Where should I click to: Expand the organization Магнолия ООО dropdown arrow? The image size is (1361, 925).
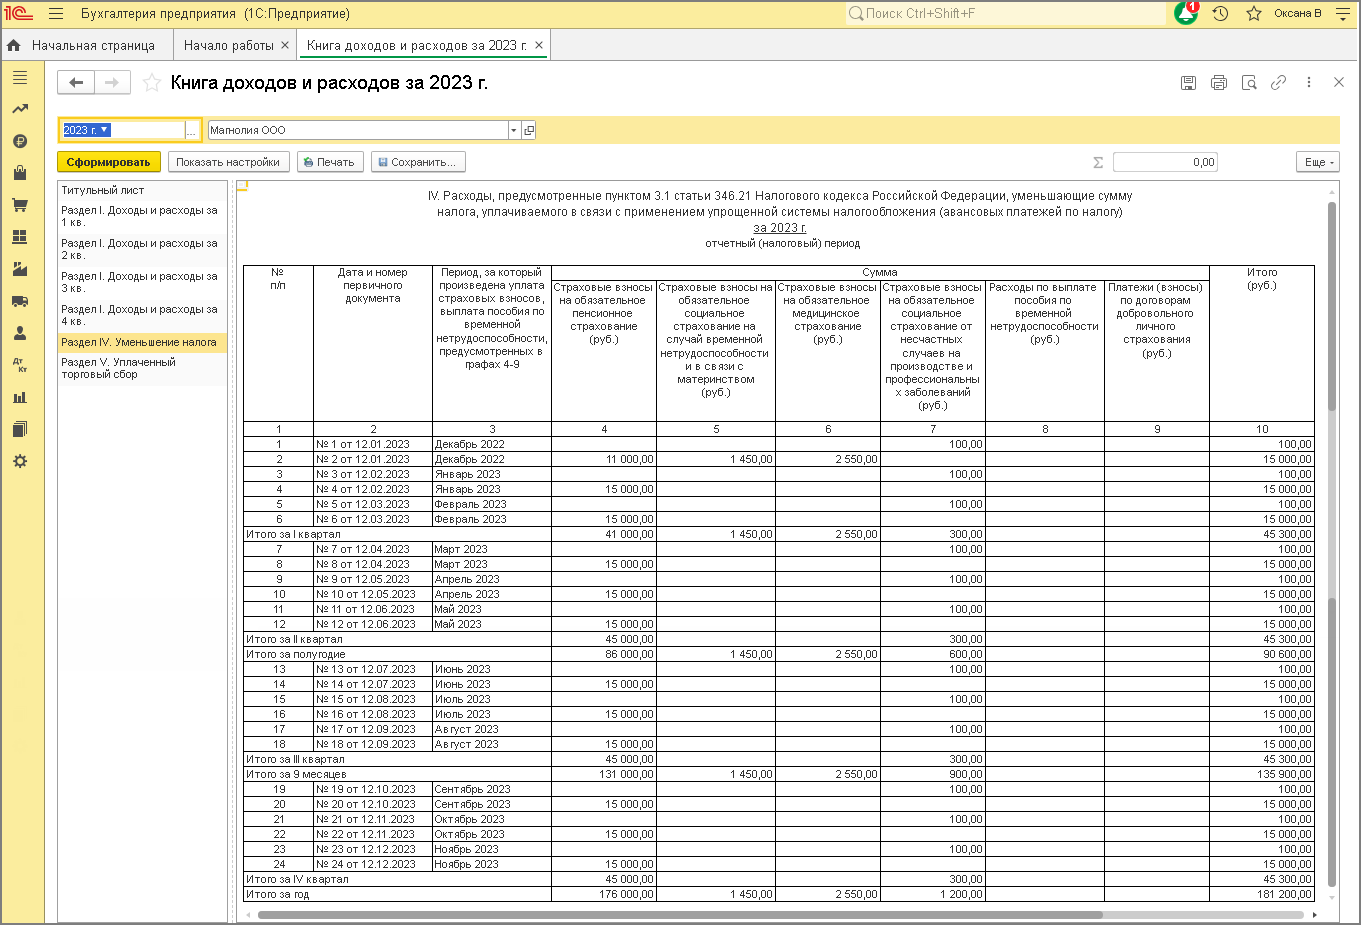tap(514, 130)
